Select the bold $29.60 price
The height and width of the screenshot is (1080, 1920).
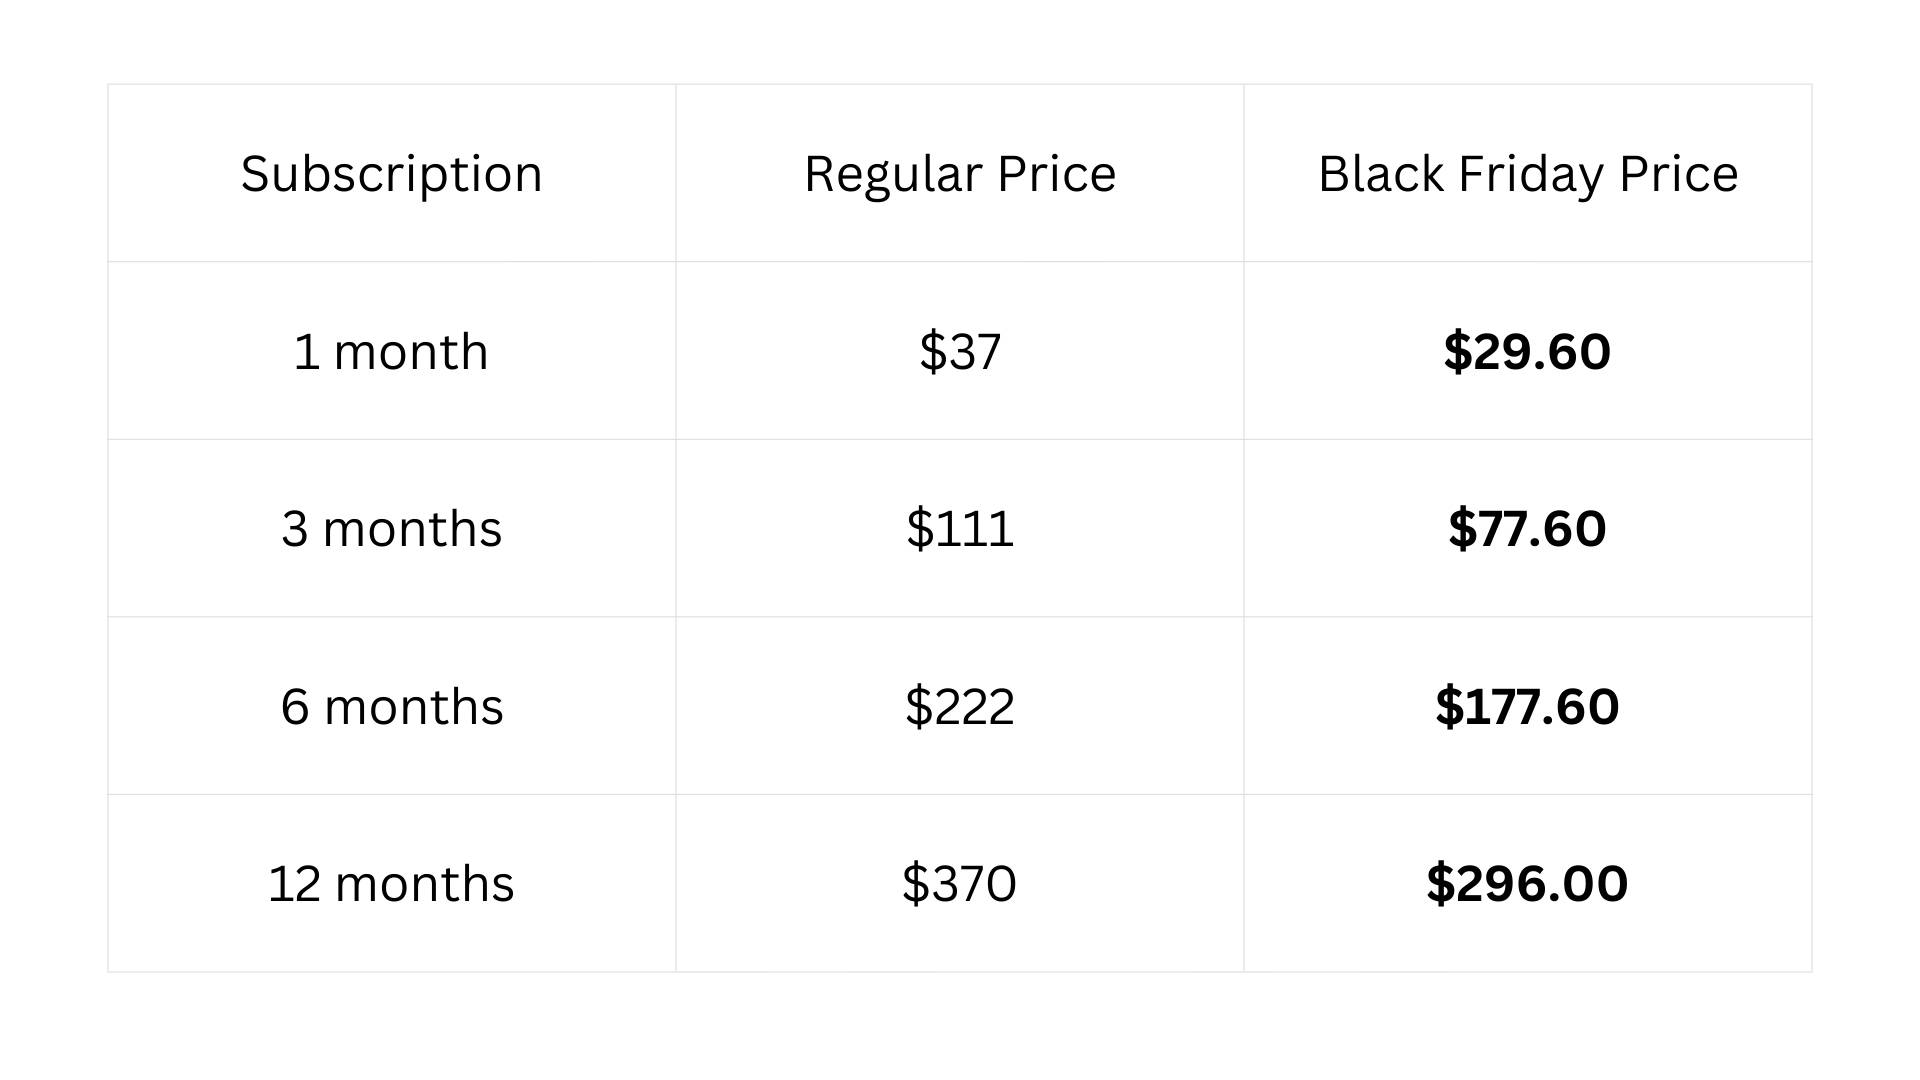pyautogui.click(x=1527, y=352)
